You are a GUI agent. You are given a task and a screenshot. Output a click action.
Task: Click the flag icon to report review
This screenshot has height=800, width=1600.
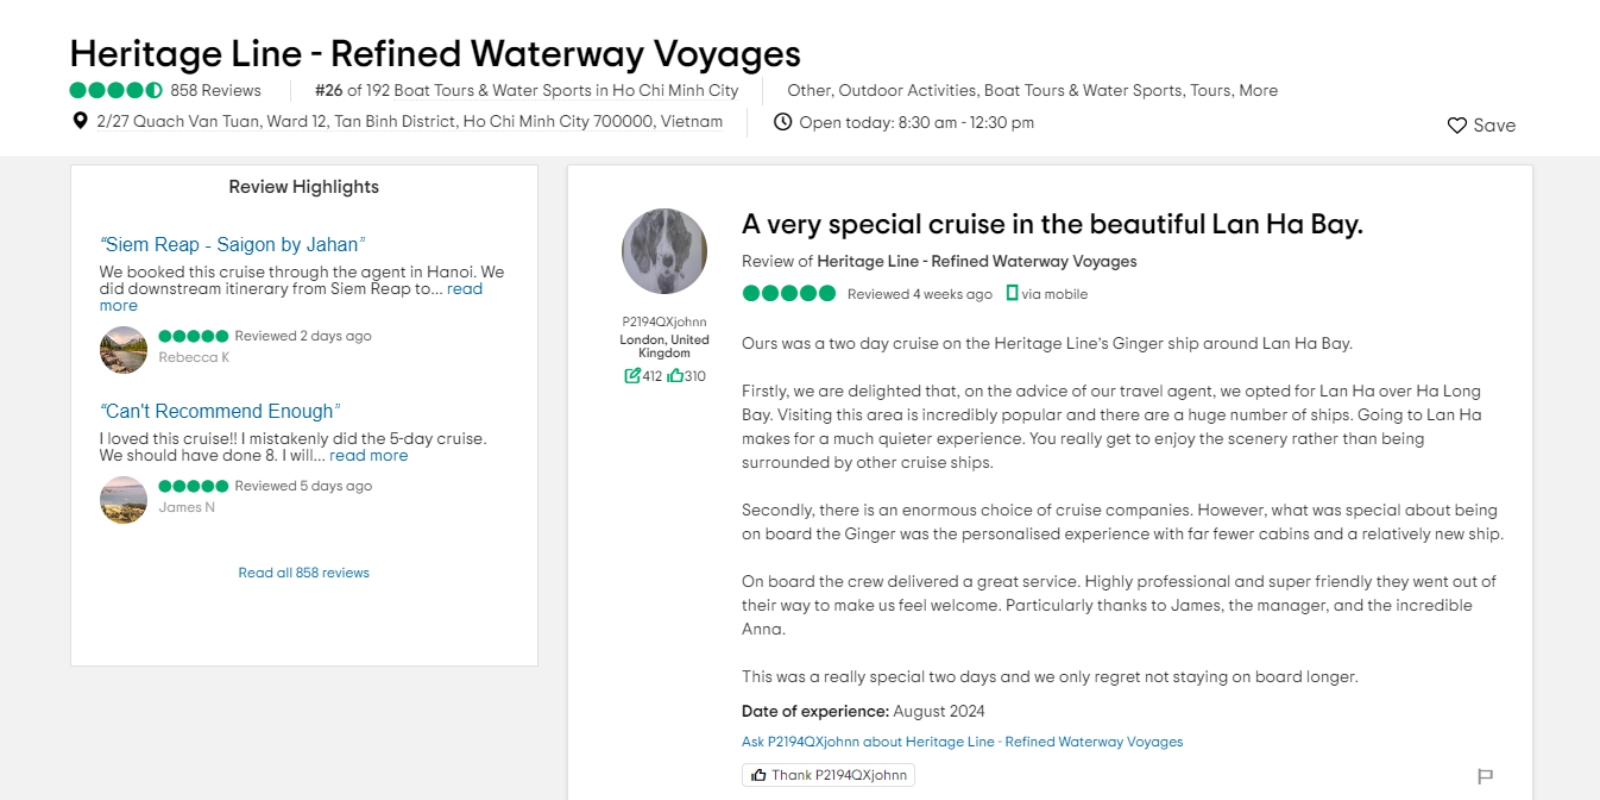point(1485,776)
